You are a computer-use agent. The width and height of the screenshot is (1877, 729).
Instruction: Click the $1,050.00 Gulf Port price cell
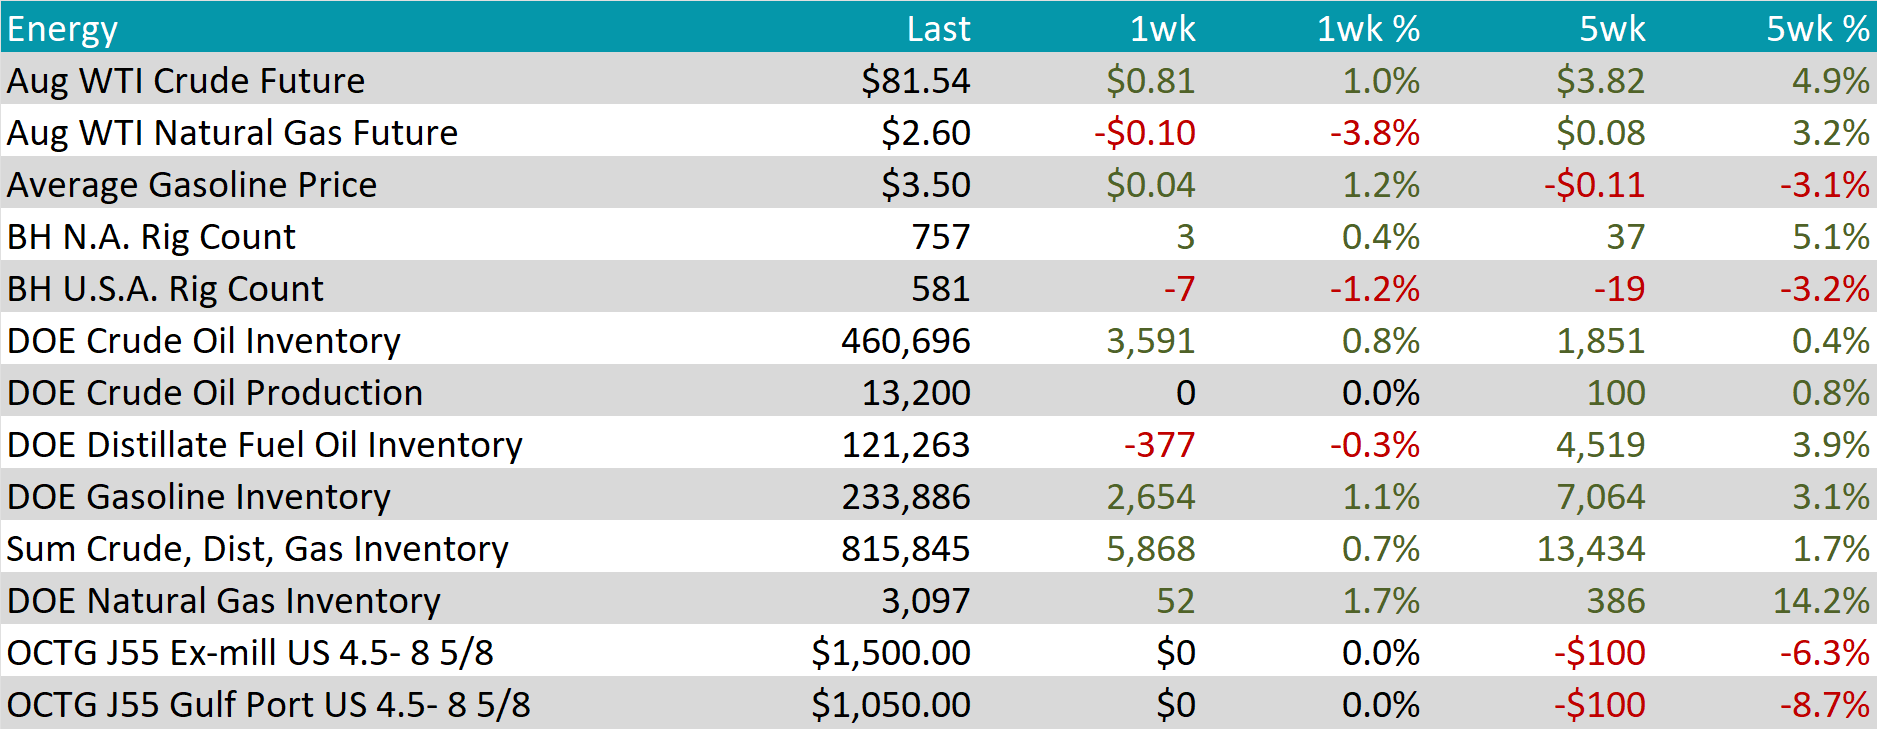890,705
